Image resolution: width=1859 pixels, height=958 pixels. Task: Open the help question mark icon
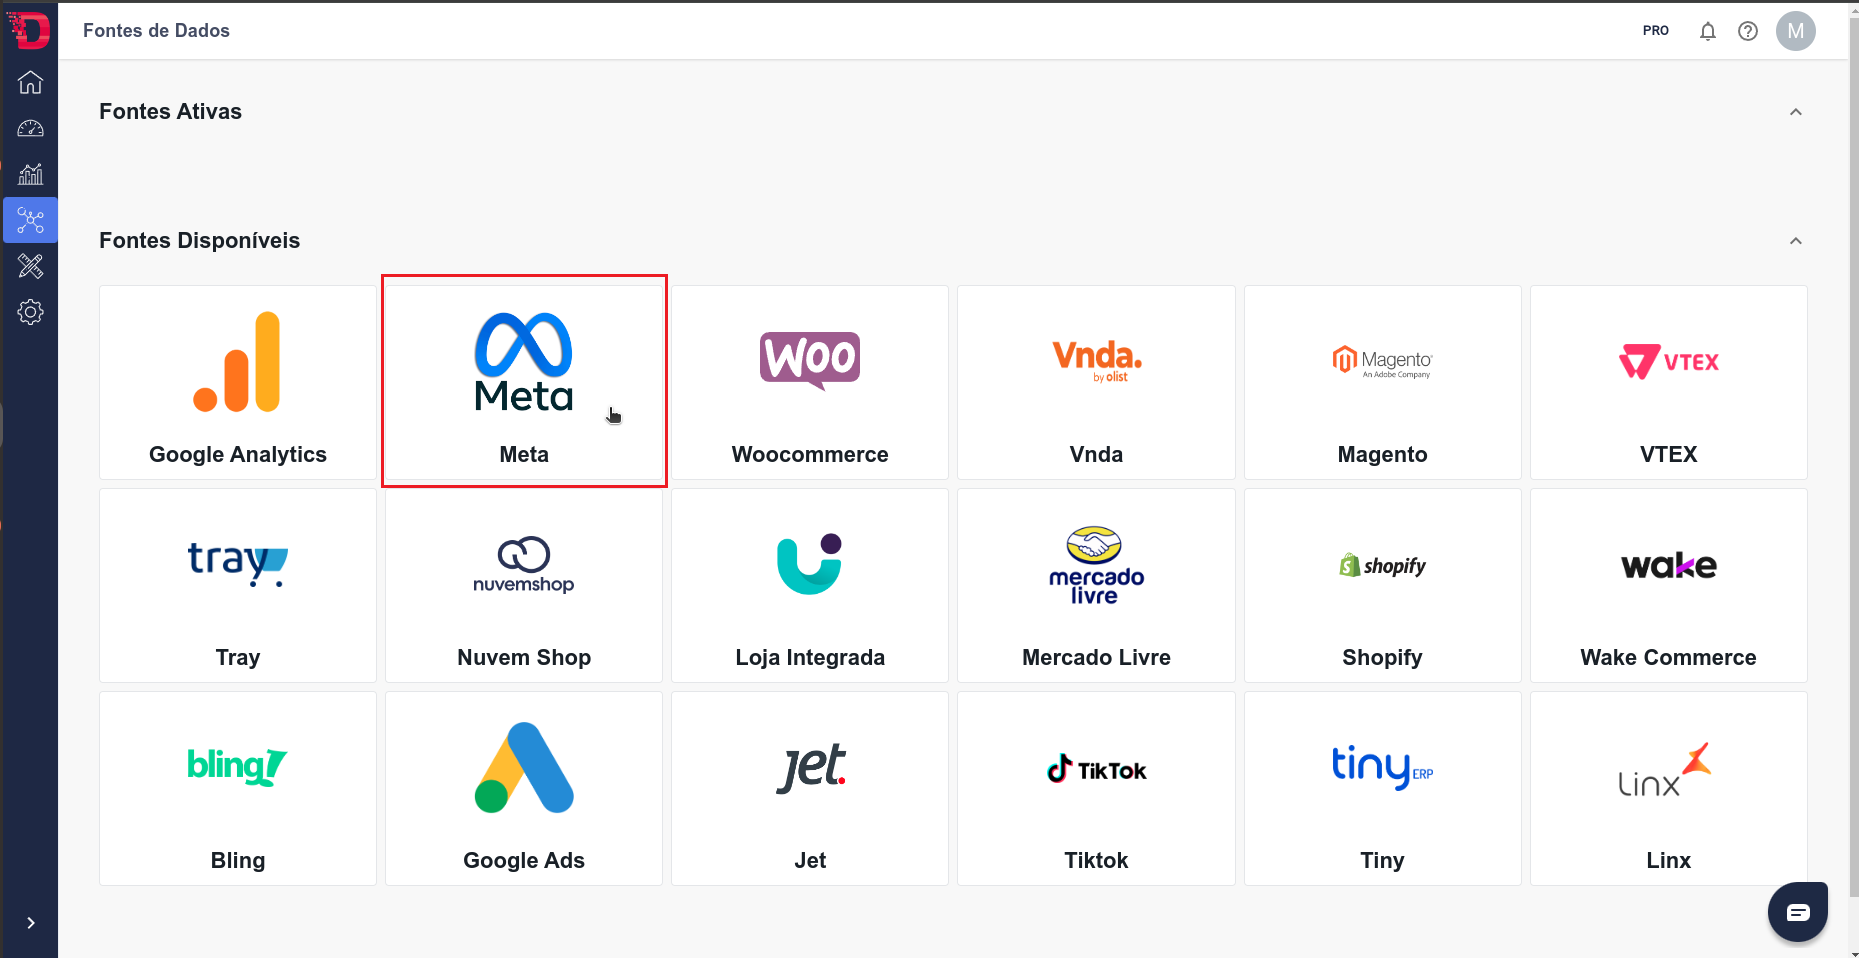[x=1748, y=31]
